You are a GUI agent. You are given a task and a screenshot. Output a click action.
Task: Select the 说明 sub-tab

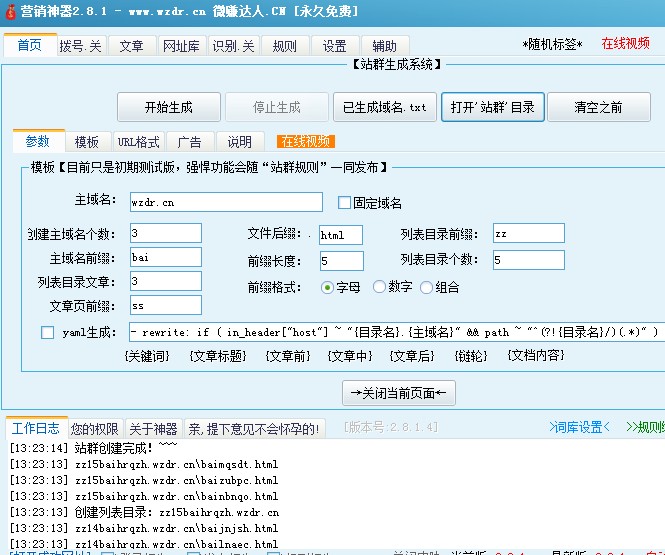[x=240, y=142]
